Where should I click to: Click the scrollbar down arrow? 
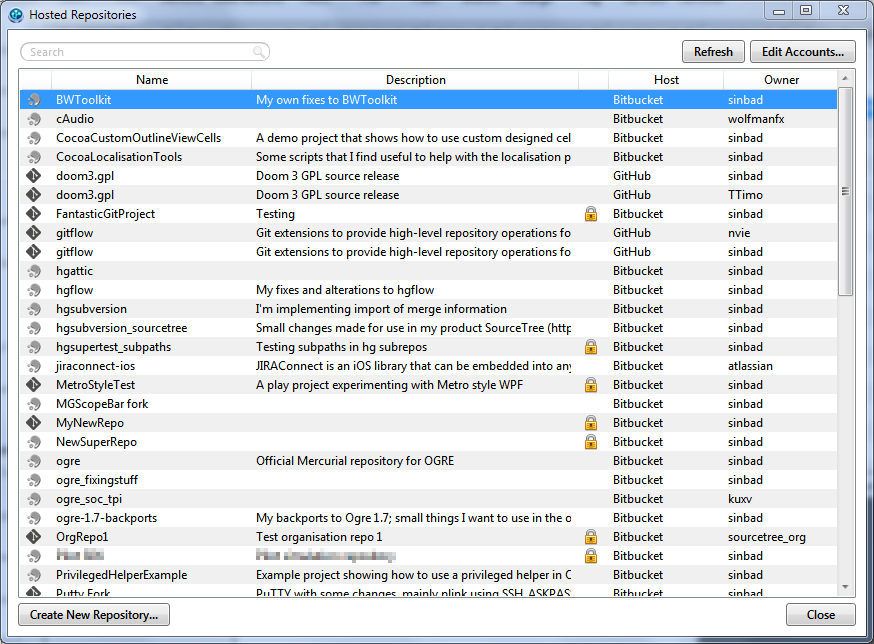[845, 587]
